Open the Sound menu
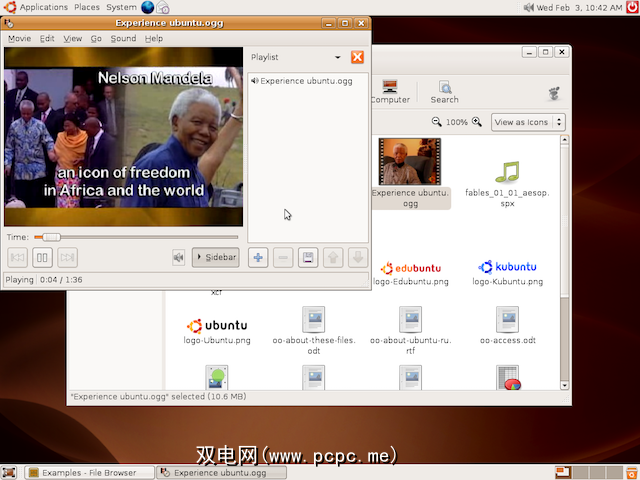This screenshot has width=640, height=480. [123, 38]
